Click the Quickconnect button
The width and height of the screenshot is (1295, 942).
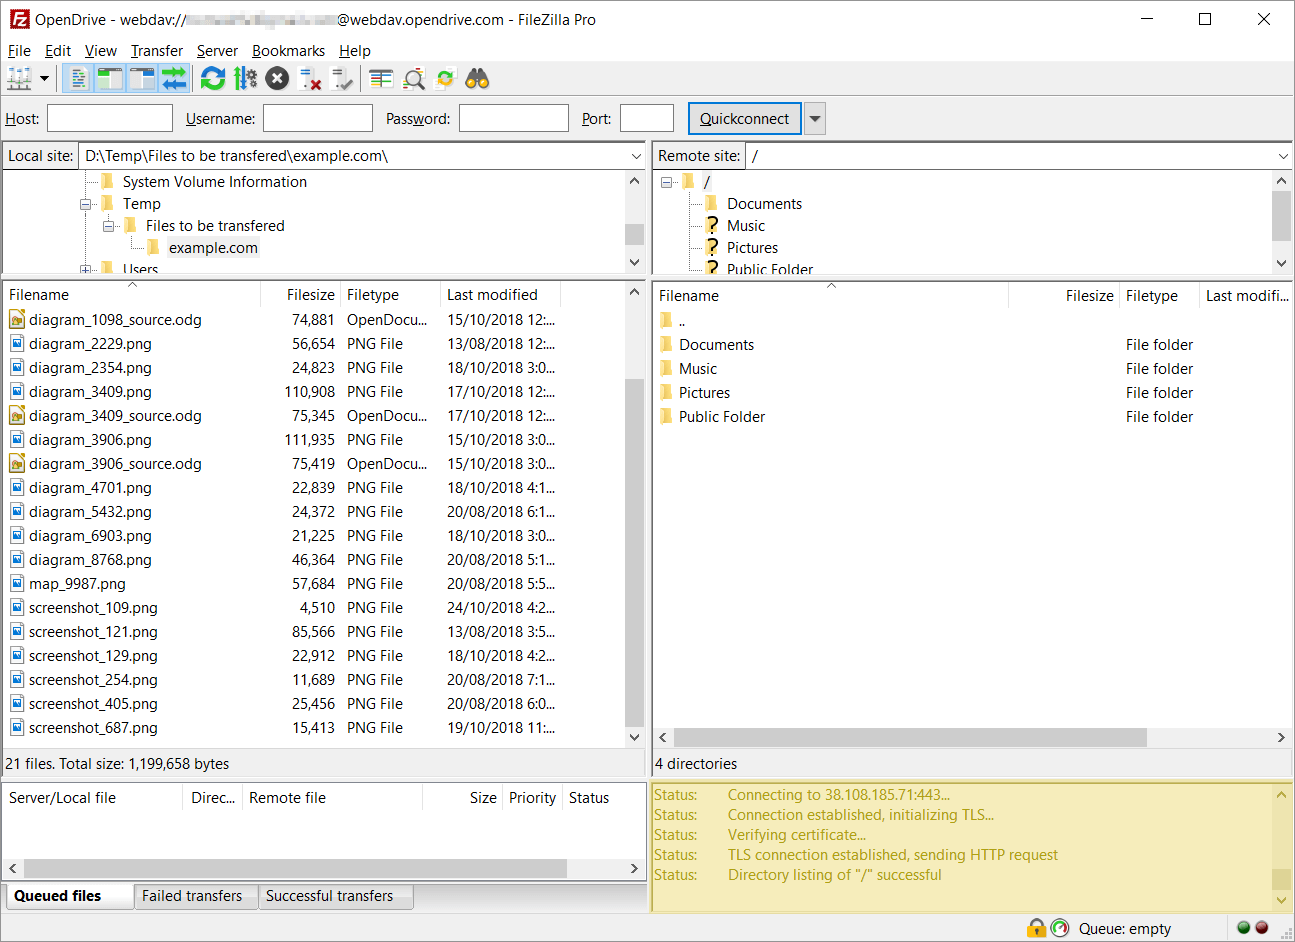(x=744, y=118)
